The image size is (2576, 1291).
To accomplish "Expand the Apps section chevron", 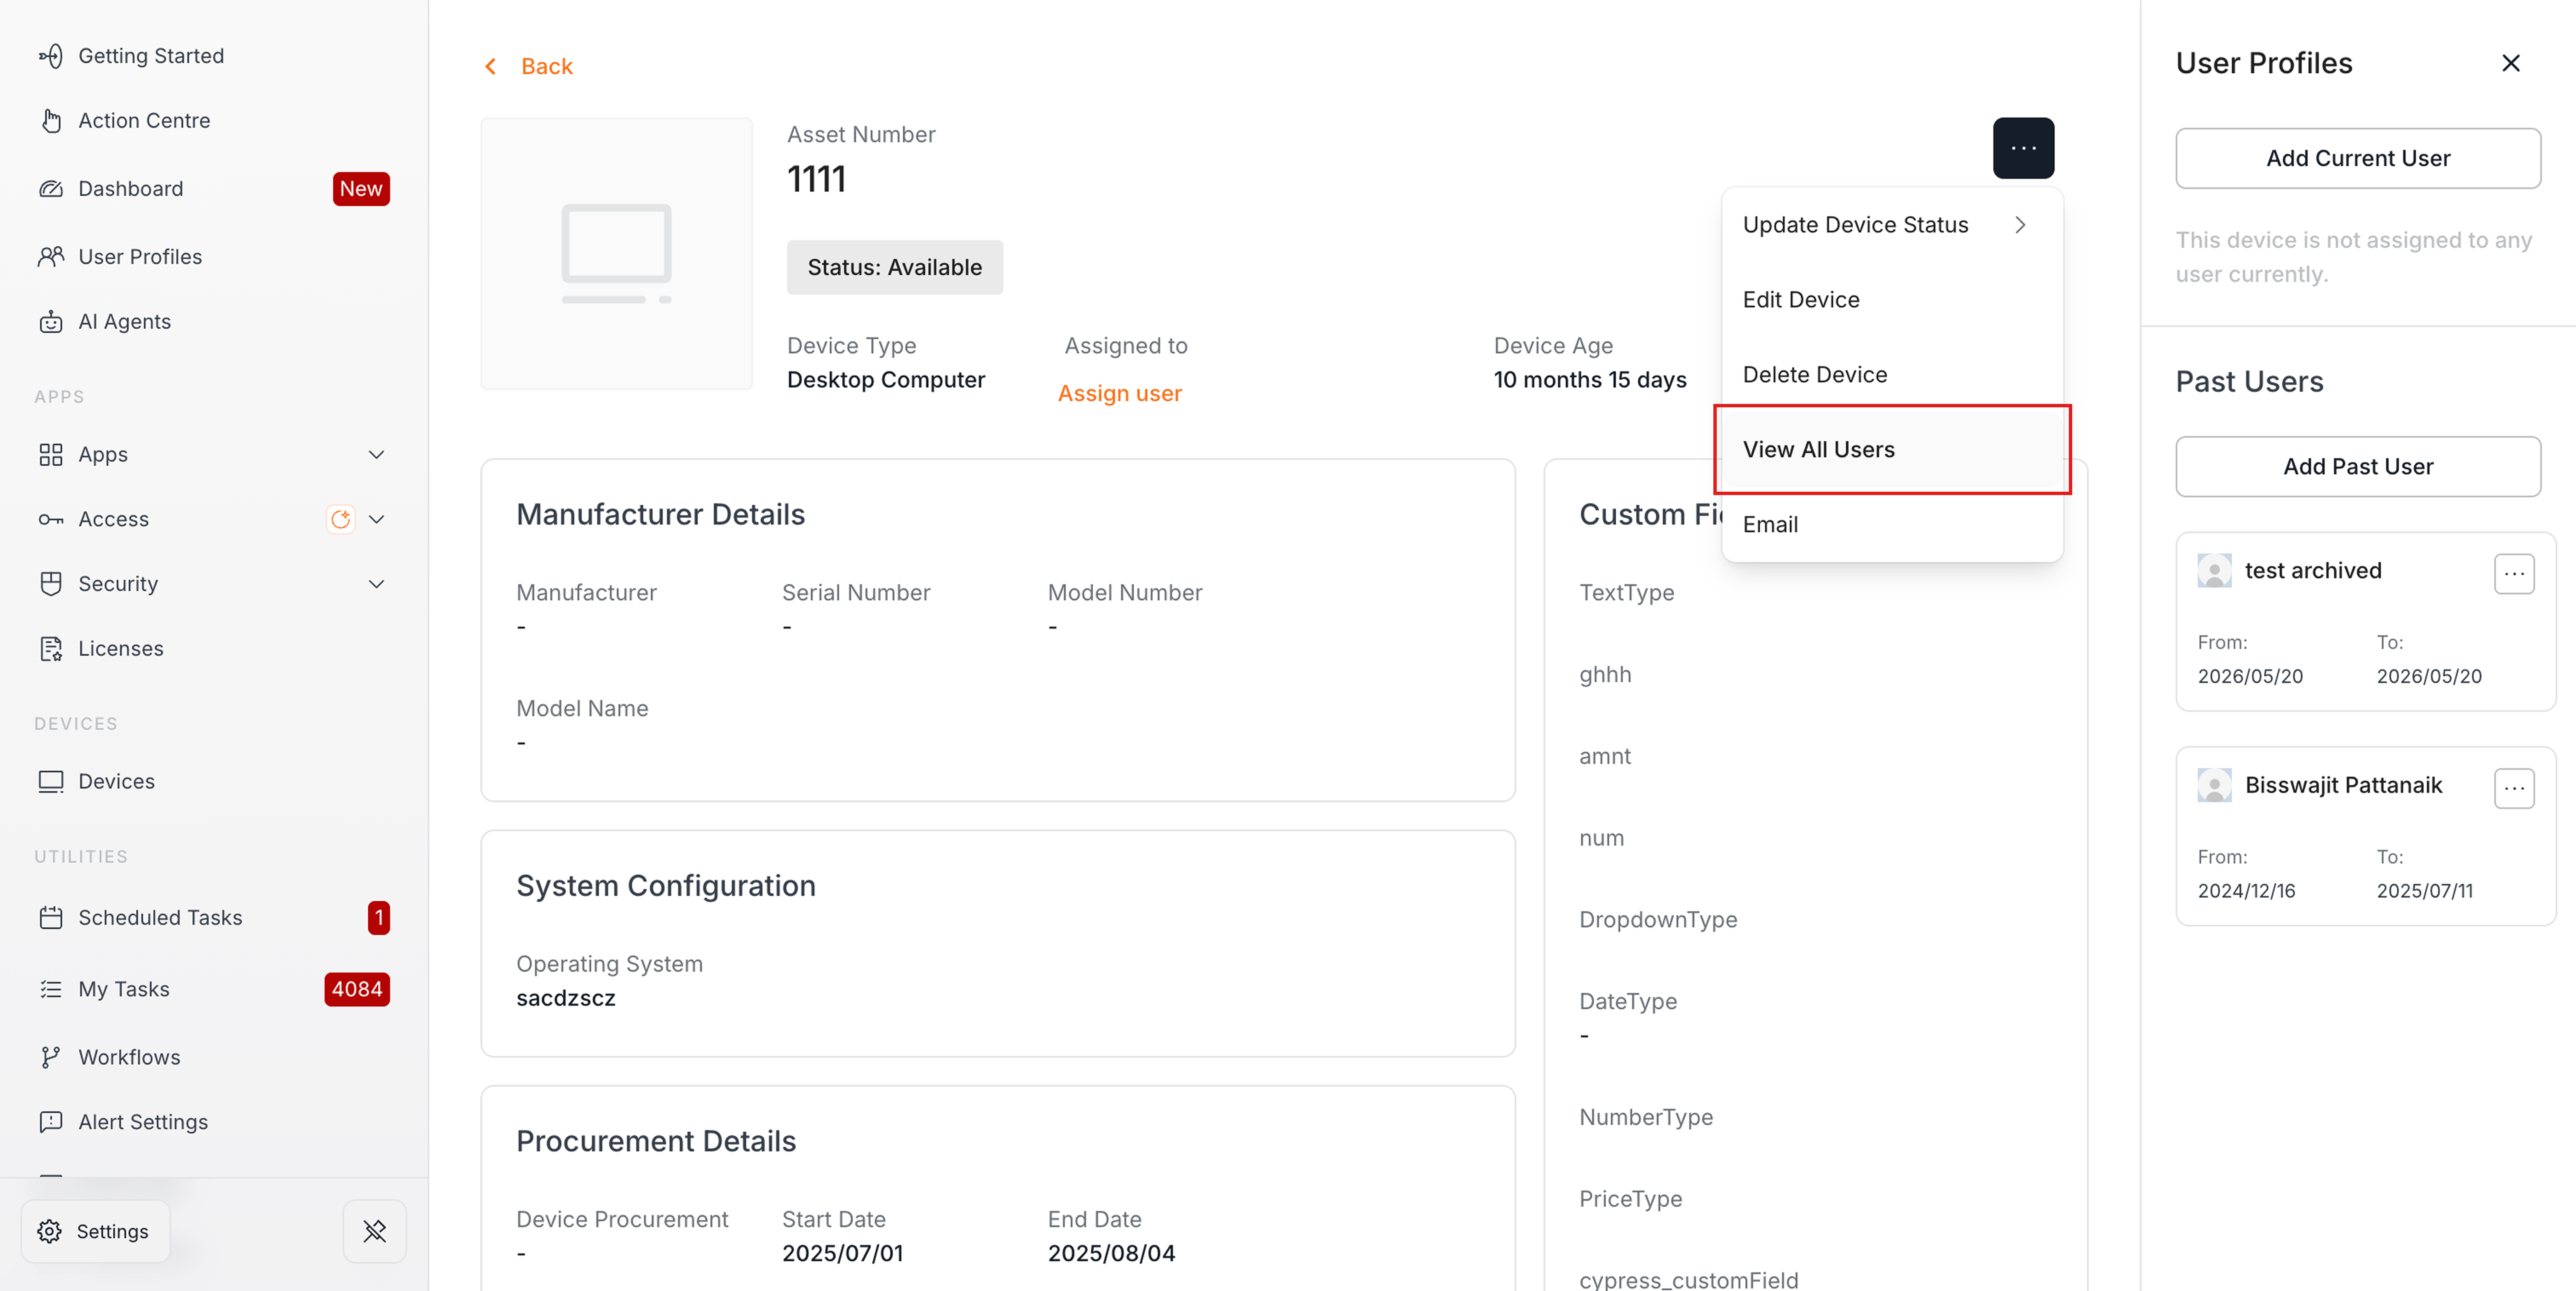I will [376, 455].
